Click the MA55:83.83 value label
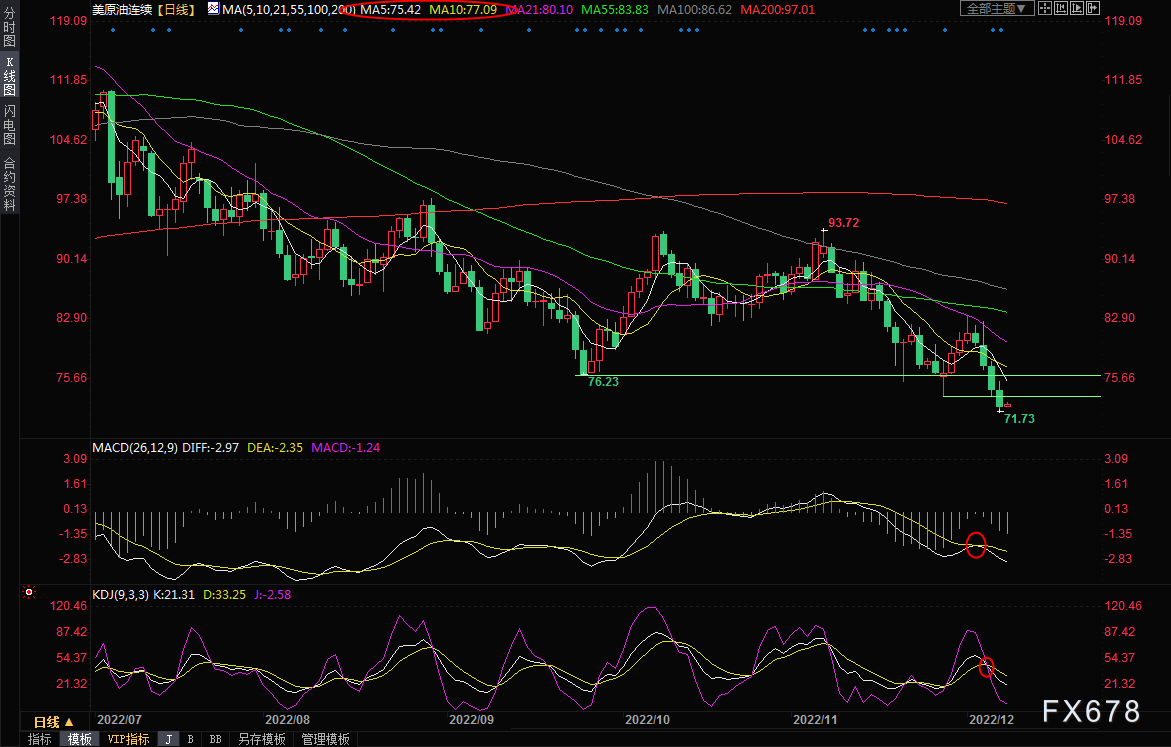Screen dimensions: 1171x747 coord(615,10)
